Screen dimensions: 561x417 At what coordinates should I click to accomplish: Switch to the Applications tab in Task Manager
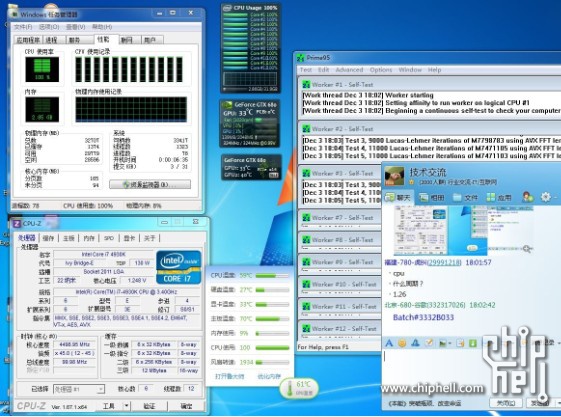(28, 40)
